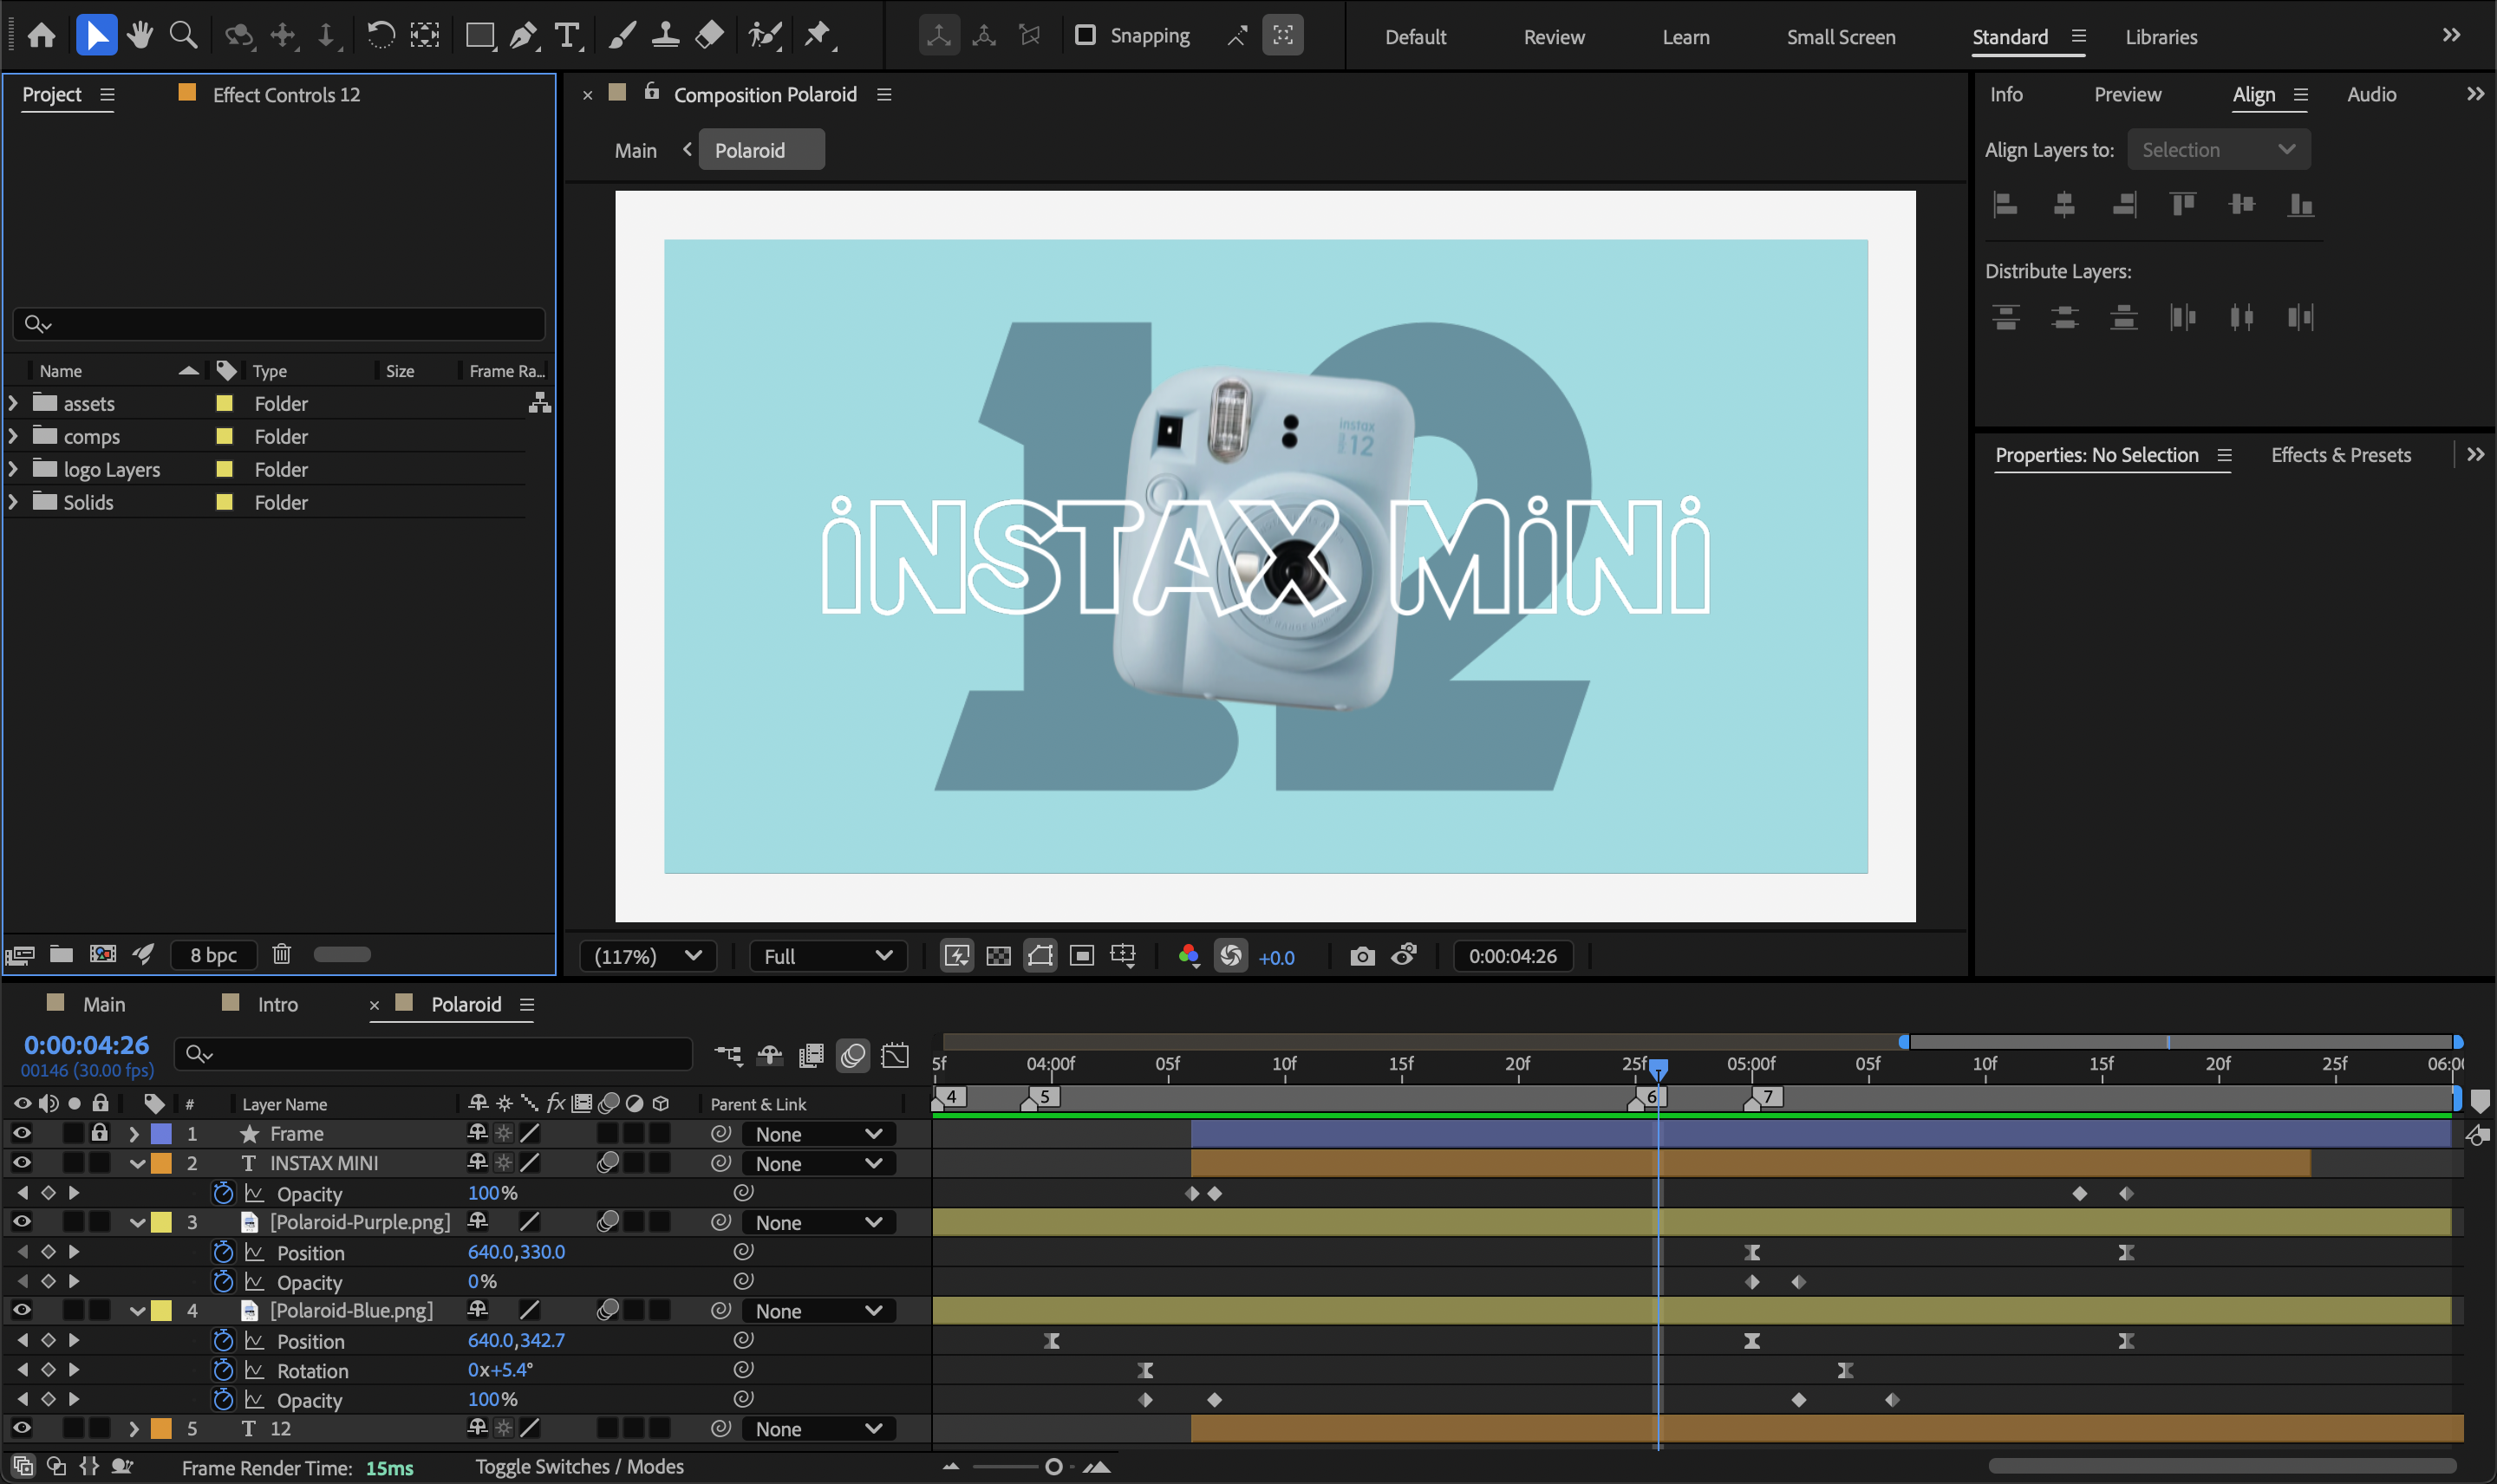Open the magnification ratio dropdown
This screenshot has height=1484, width=2497.
[647, 956]
